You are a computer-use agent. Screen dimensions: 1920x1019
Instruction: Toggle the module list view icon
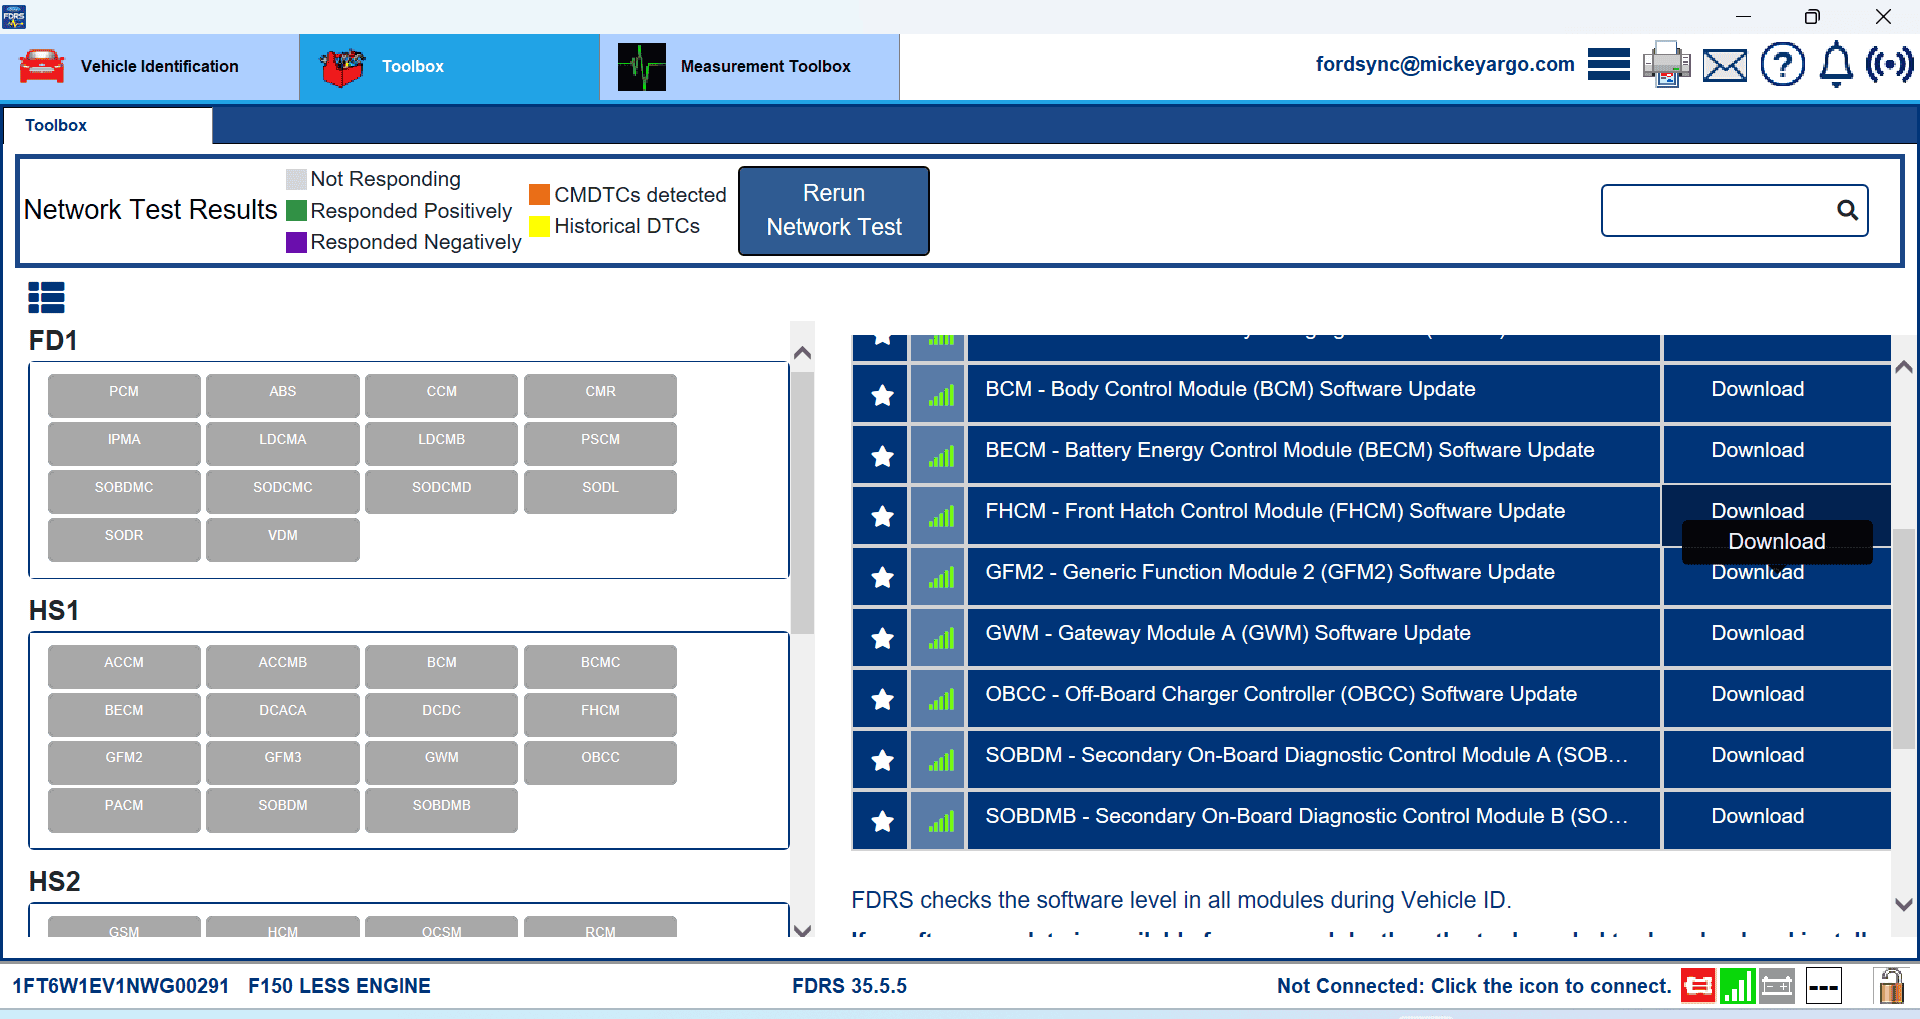pos(46,297)
